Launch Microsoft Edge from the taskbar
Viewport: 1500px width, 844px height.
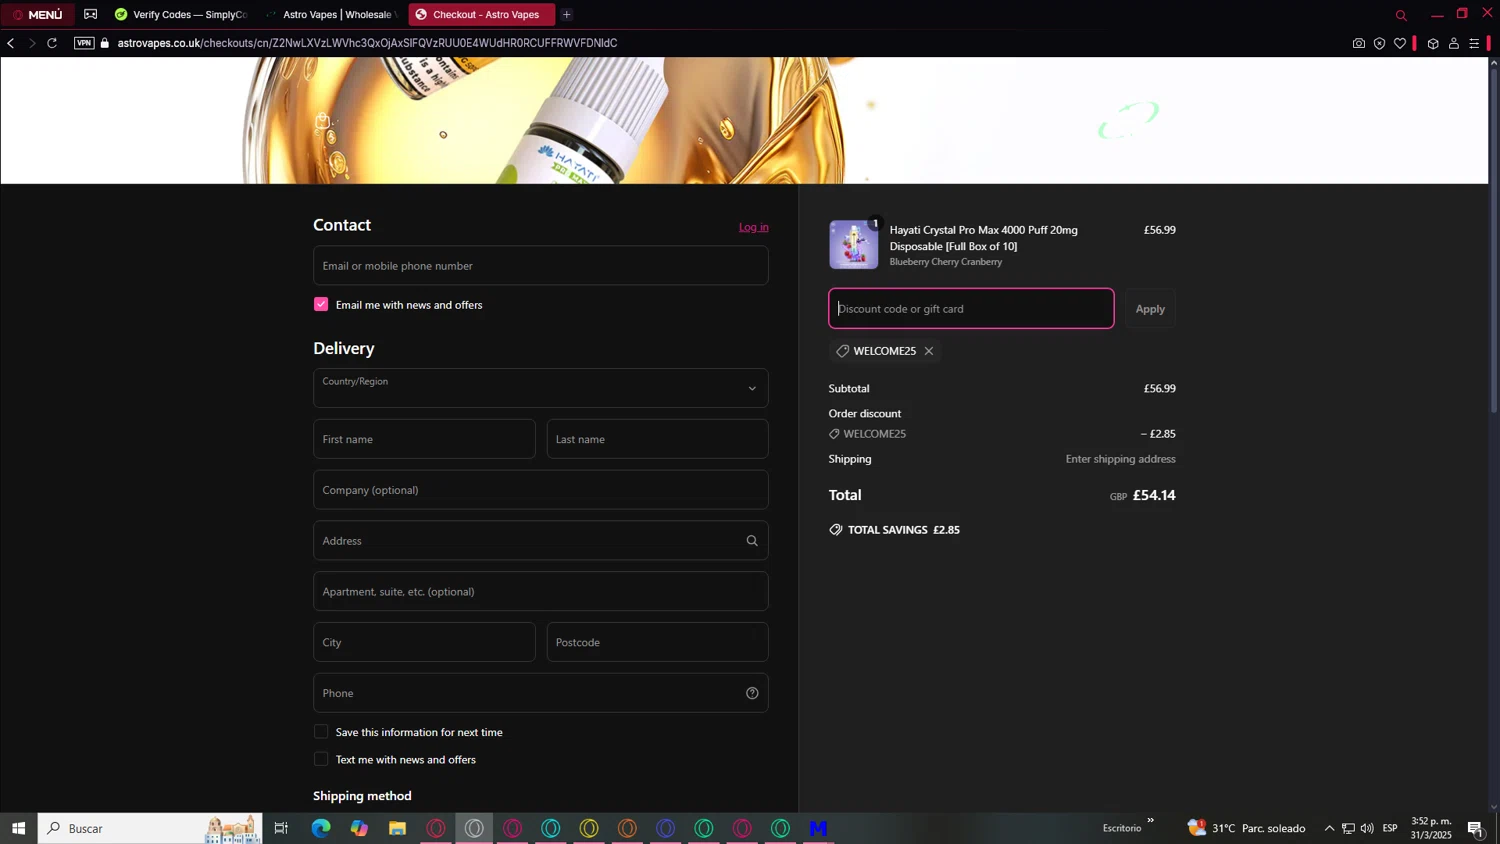(x=321, y=828)
